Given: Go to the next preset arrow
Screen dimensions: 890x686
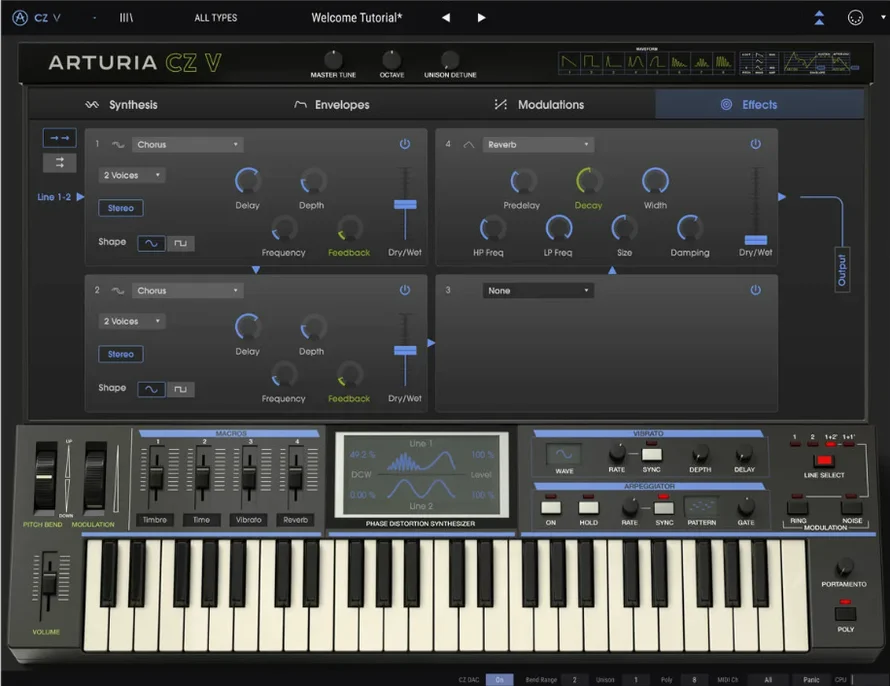Looking at the screenshot, I should 481,18.
